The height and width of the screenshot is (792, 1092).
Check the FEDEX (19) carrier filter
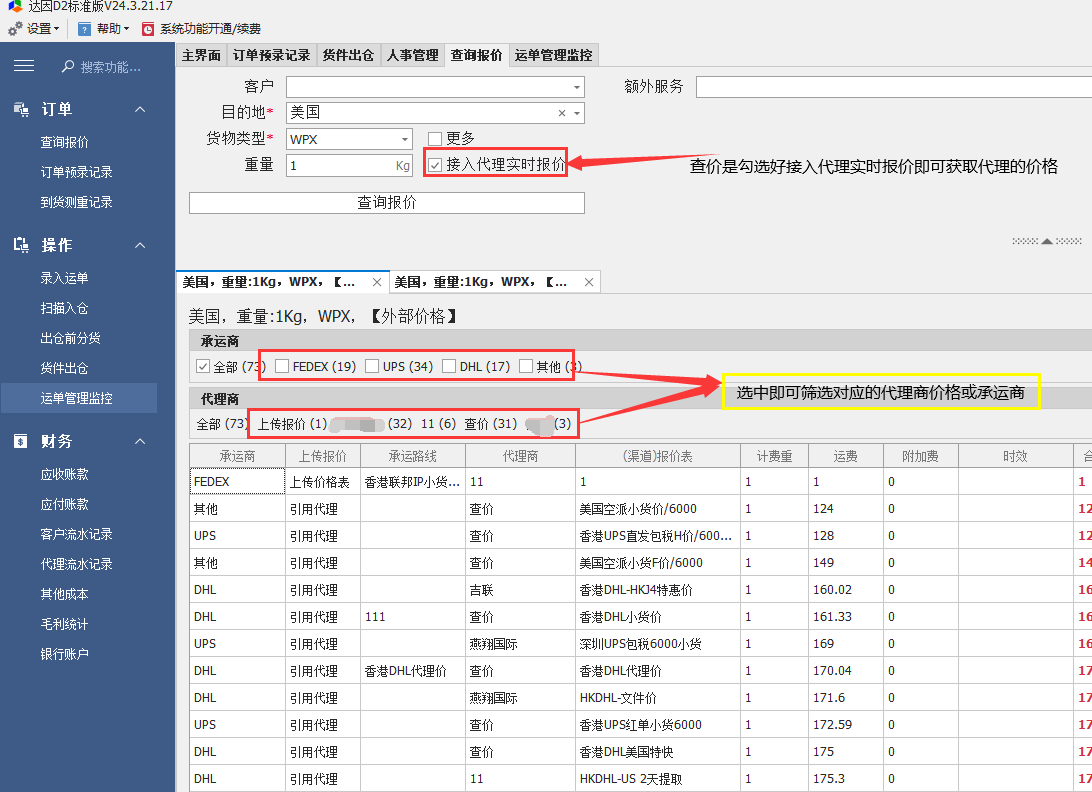[x=282, y=366]
